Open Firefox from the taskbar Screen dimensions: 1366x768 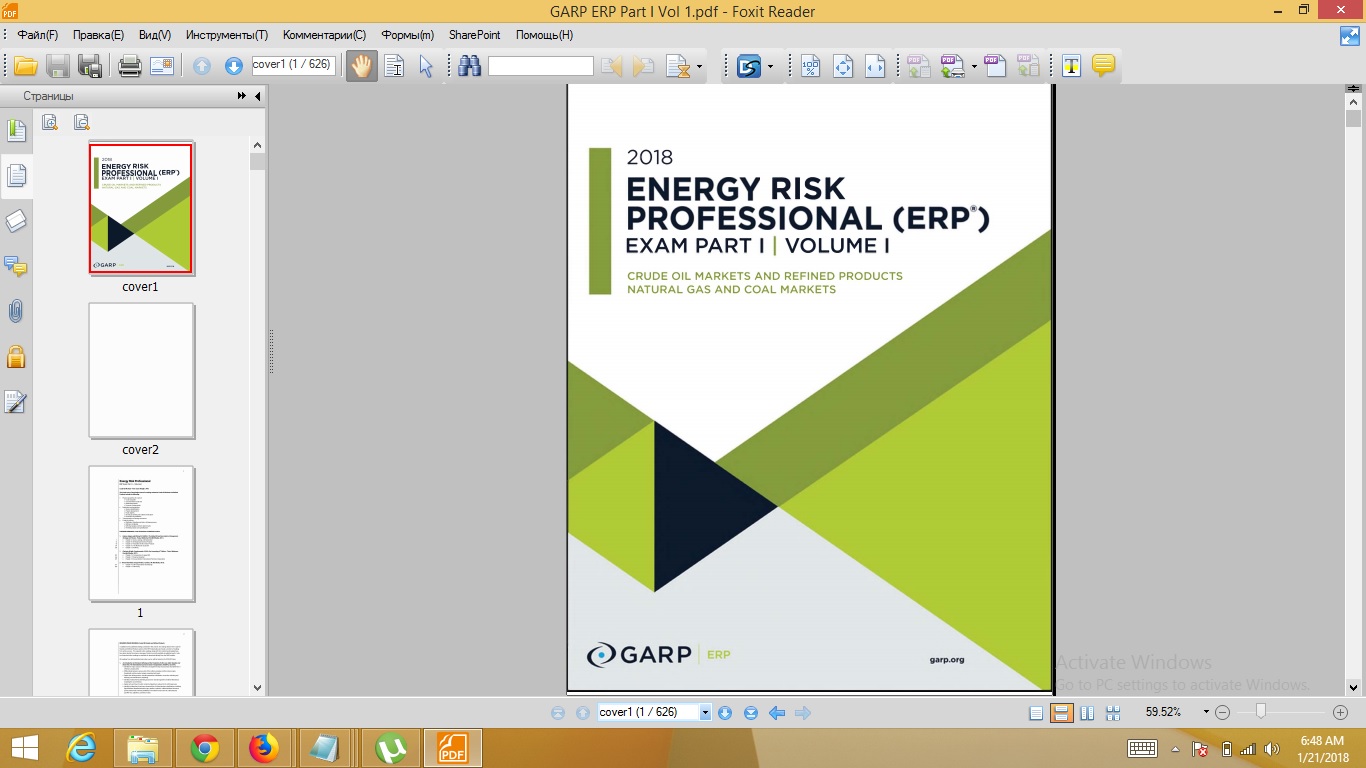tap(264, 748)
